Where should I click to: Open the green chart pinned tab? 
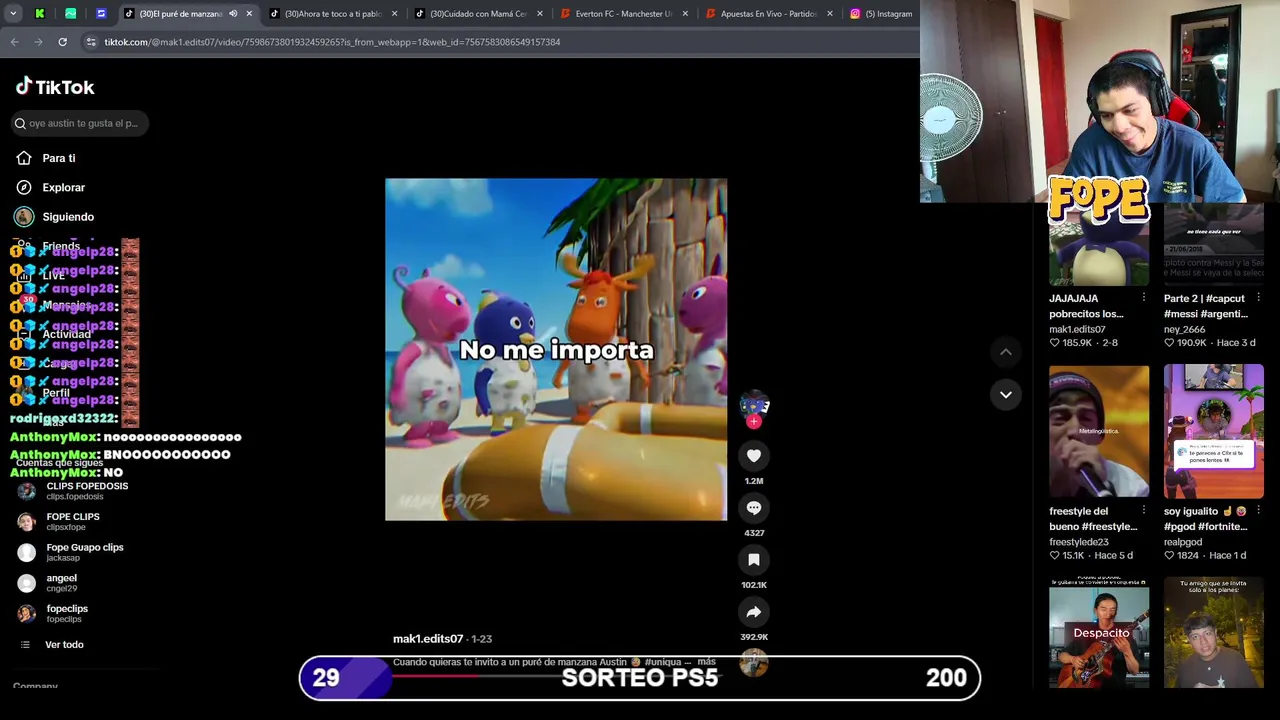[x=70, y=14]
